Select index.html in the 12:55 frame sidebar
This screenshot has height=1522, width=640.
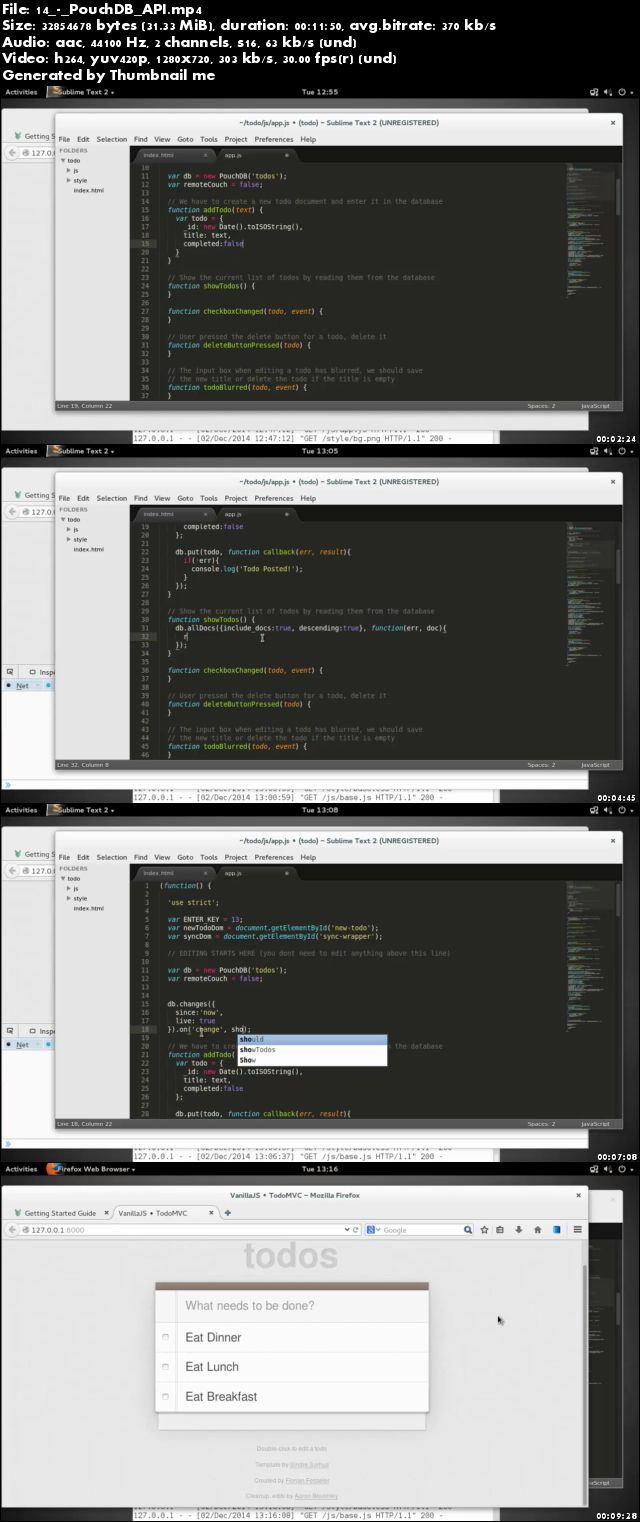(x=88, y=190)
